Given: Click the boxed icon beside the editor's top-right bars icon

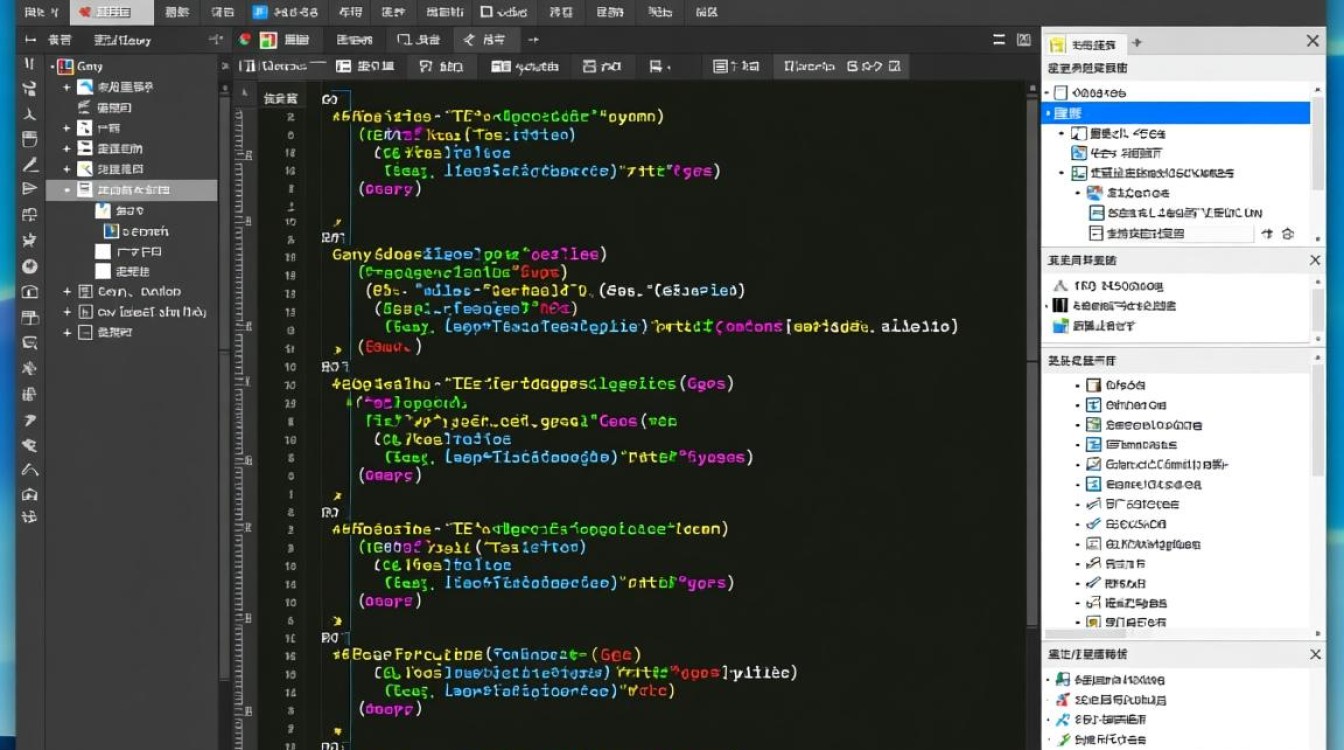Looking at the screenshot, I should click(1023, 40).
